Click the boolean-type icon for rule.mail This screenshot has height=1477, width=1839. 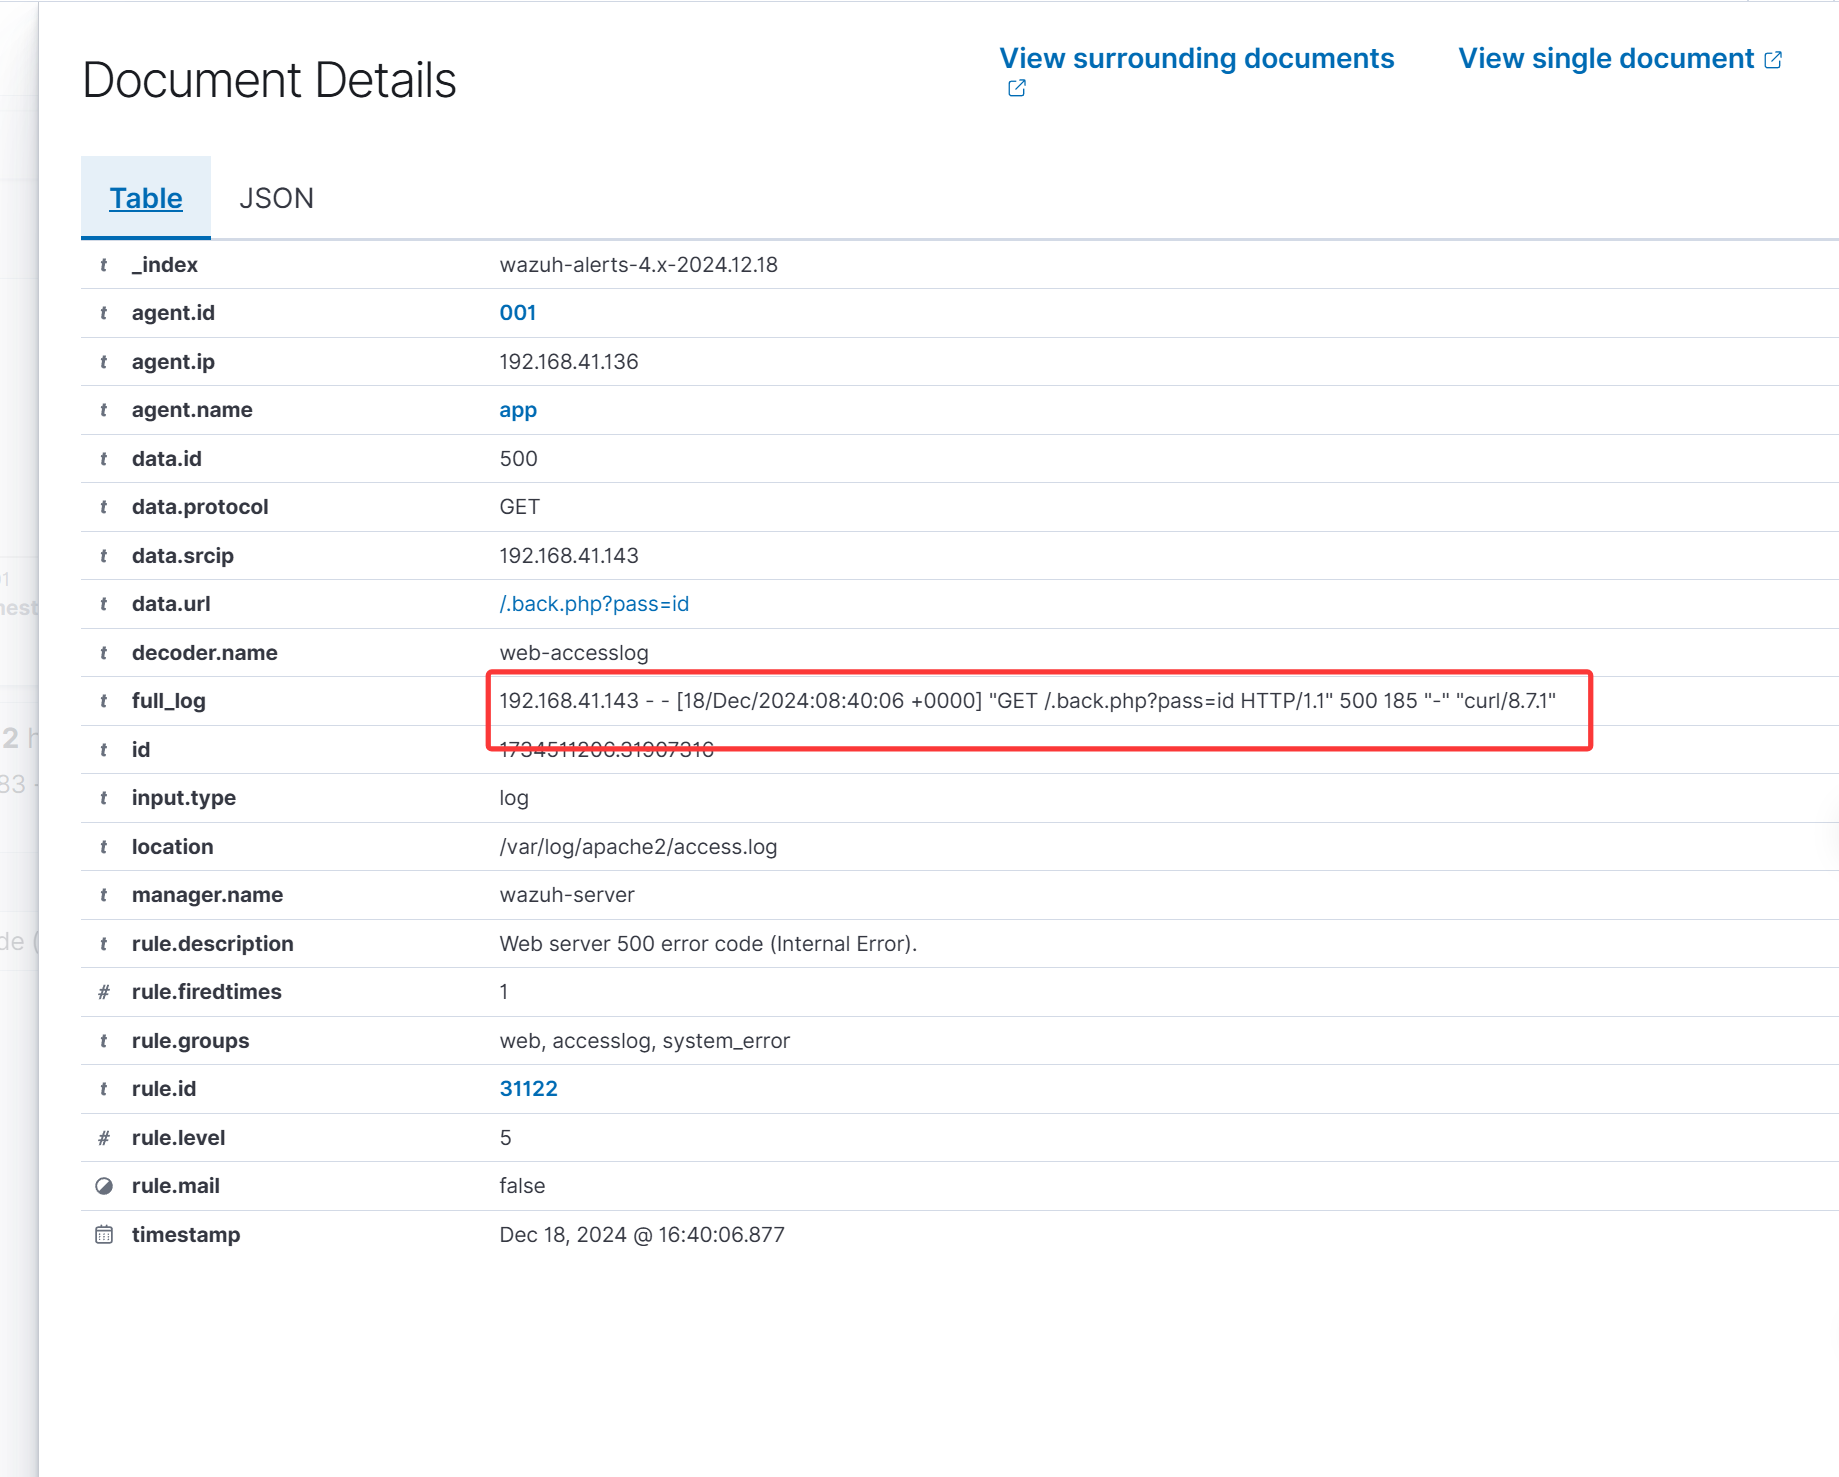pos(103,1186)
